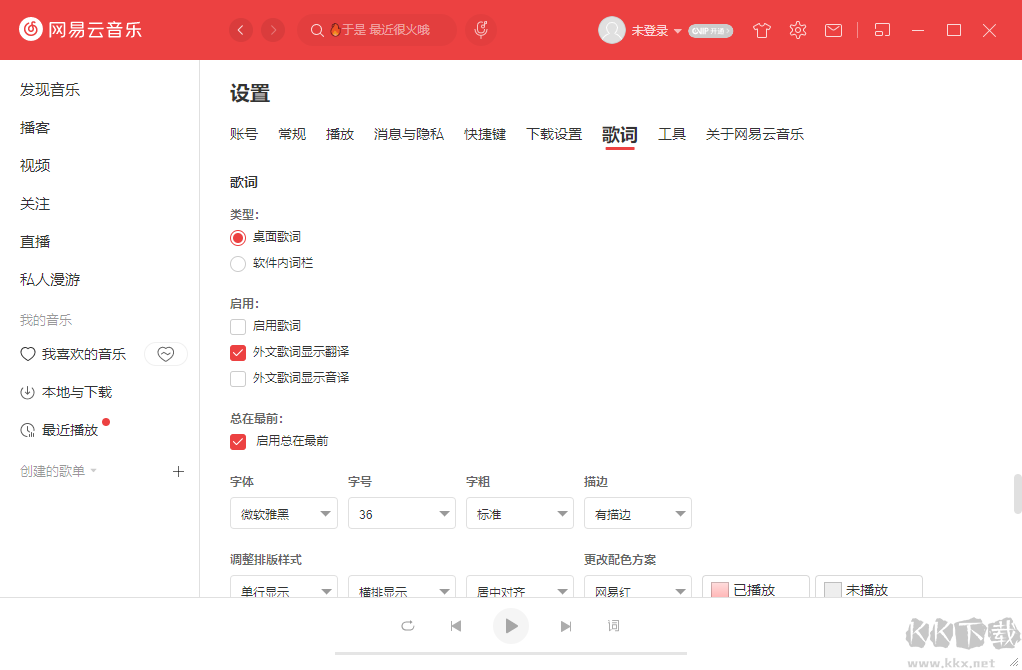Open the font dropdown showing 微软雅黑
This screenshot has width=1022, height=670.
pyautogui.click(x=283, y=513)
